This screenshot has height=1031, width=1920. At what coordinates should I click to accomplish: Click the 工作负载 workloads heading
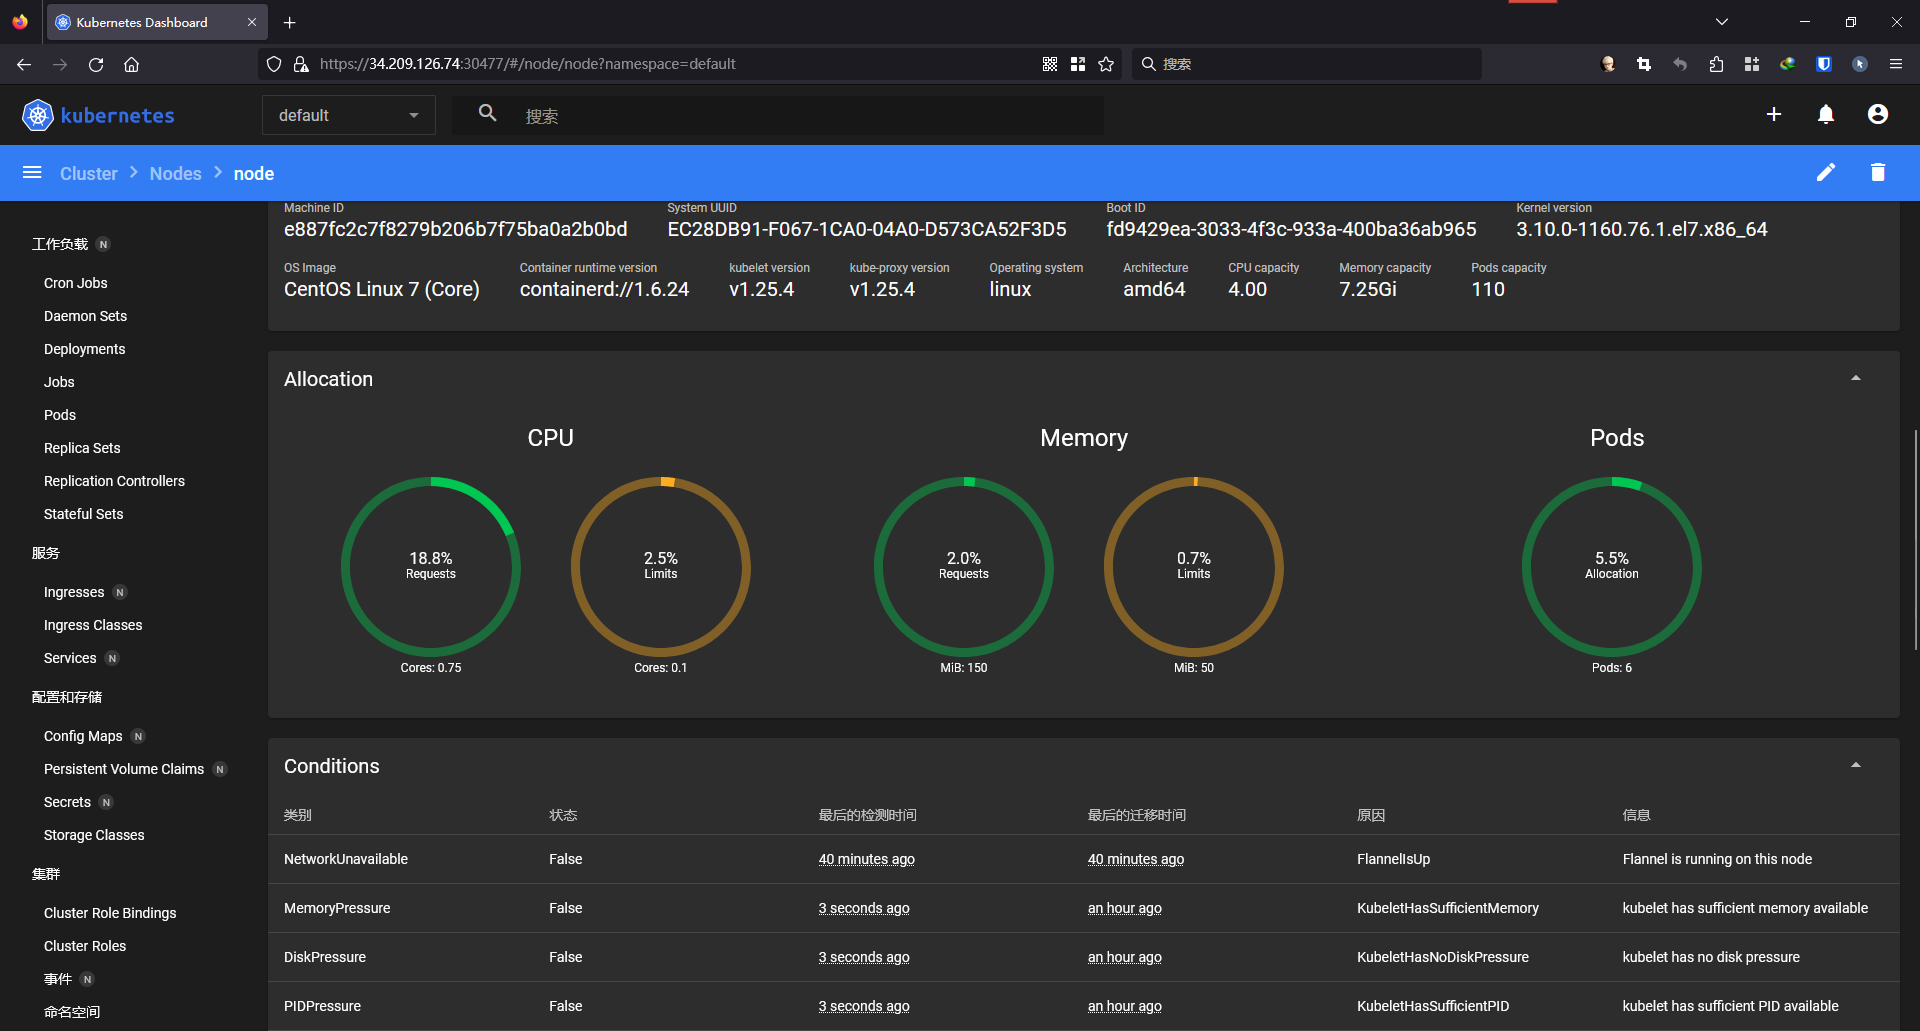tap(60, 244)
